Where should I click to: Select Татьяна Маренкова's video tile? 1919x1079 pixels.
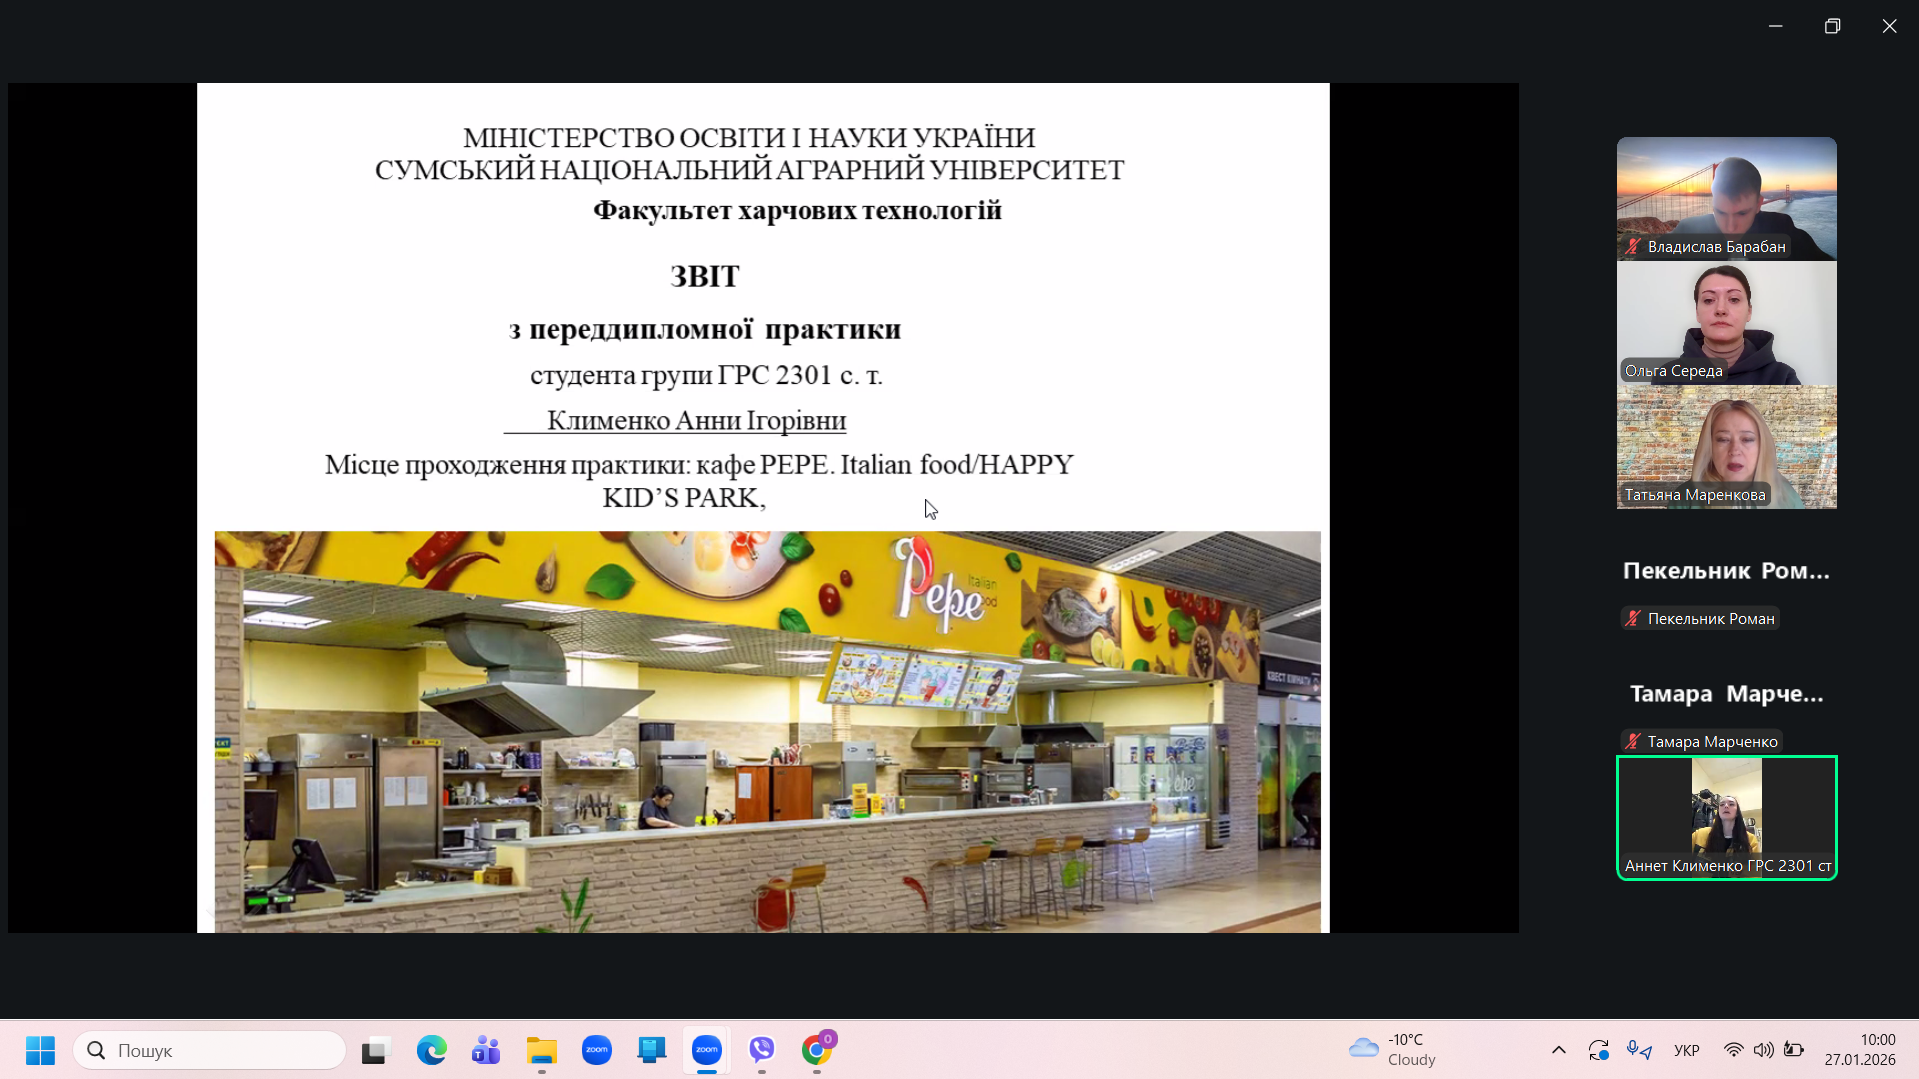1726,447
